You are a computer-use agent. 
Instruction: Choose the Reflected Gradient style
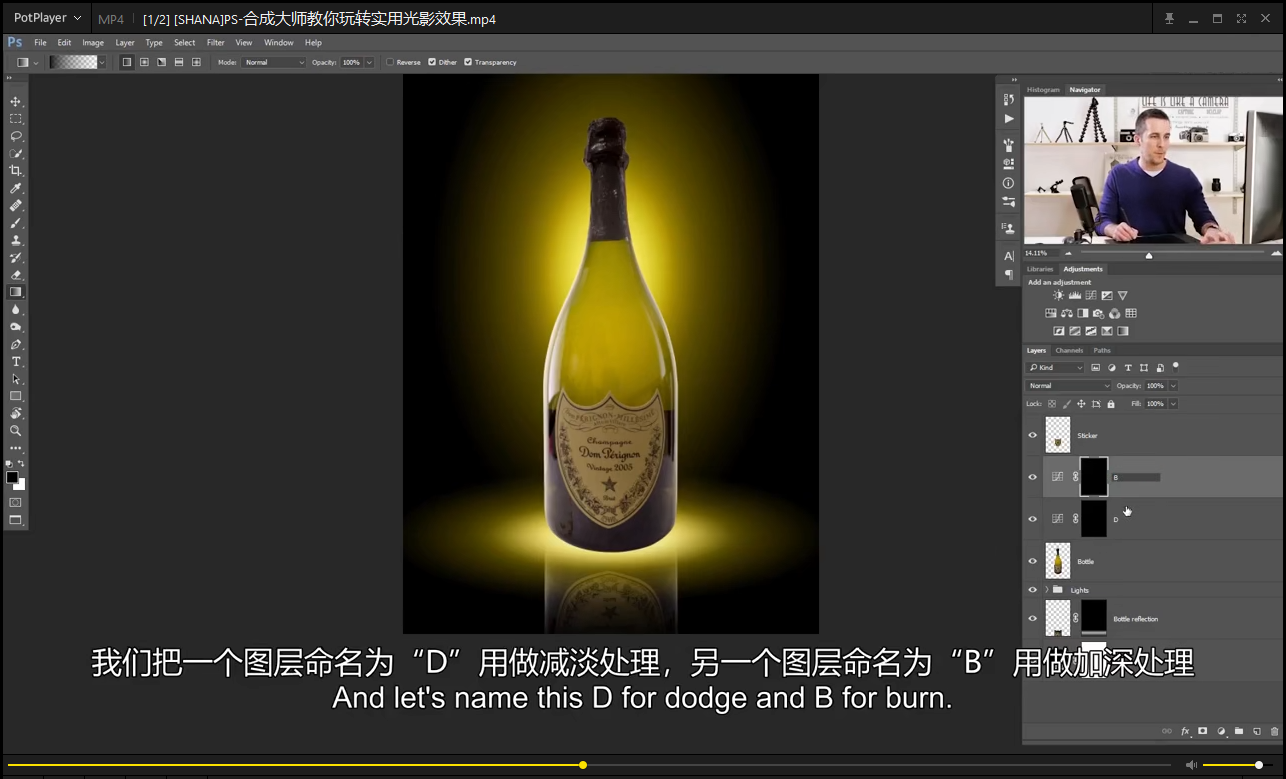[x=179, y=62]
